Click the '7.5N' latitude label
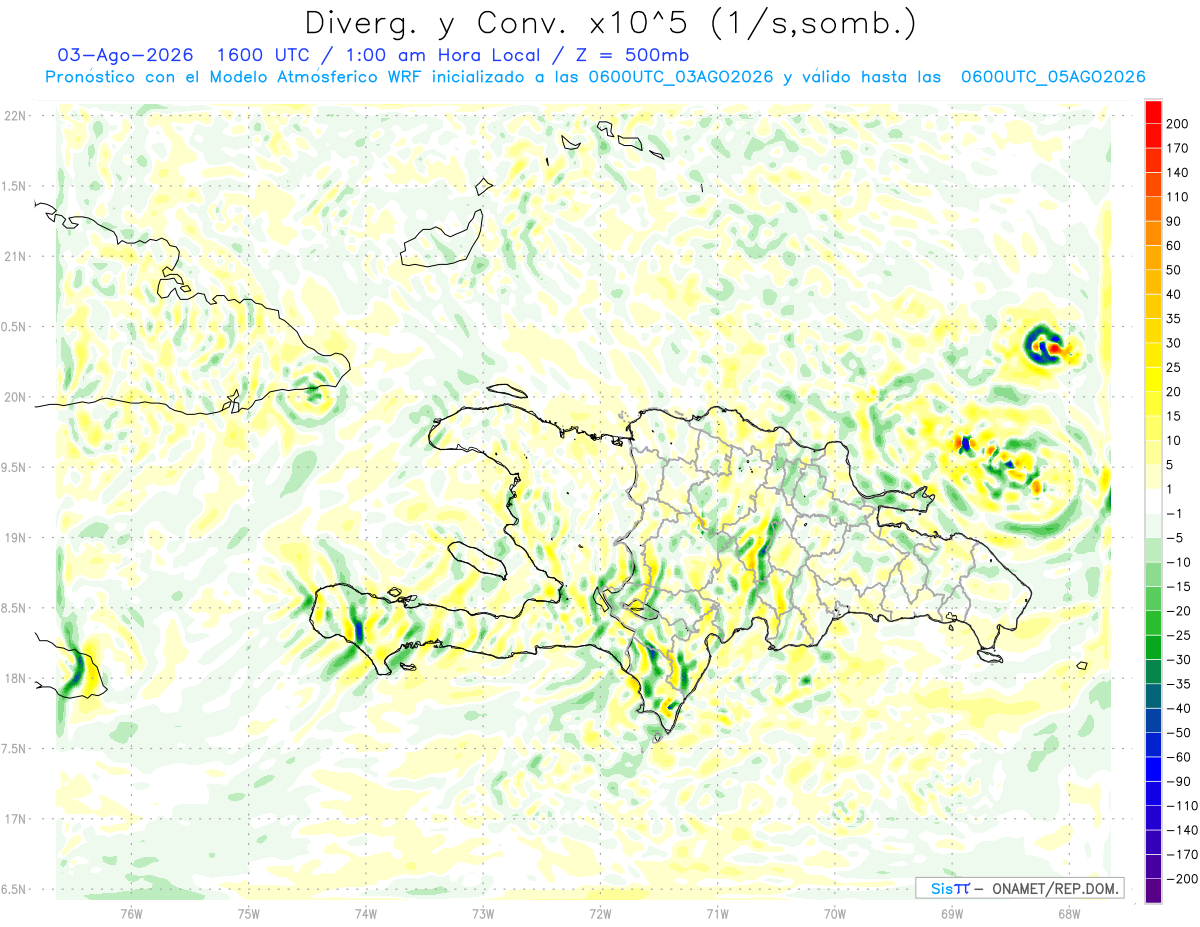 [x=15, y=748]
